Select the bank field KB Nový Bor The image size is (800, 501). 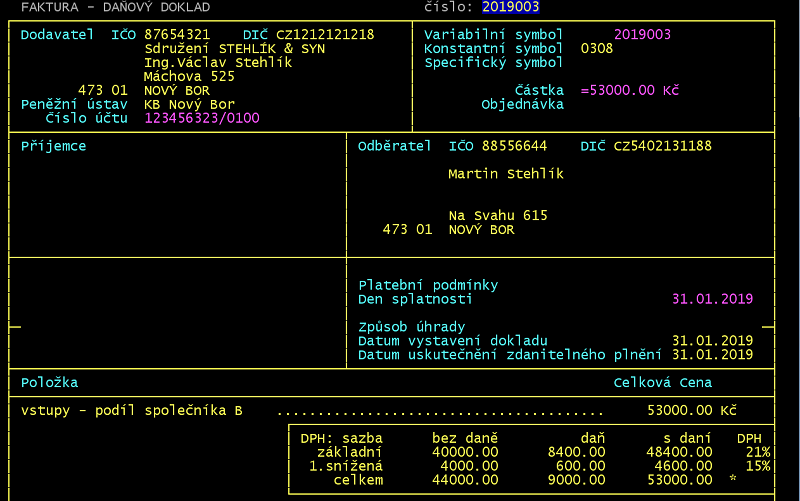point(189,104)
